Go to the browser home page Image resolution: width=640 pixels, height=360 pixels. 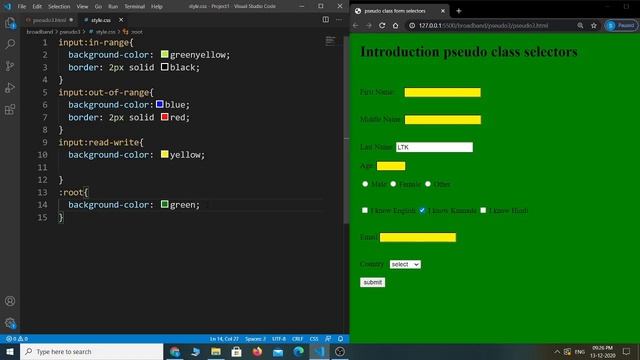pyautogui.click(x=396, y=25)
